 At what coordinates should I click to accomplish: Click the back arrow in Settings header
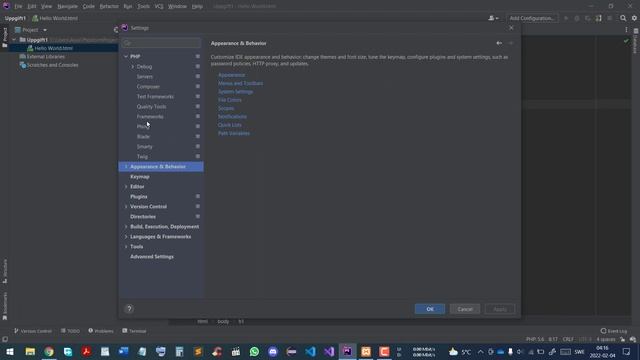499,43
